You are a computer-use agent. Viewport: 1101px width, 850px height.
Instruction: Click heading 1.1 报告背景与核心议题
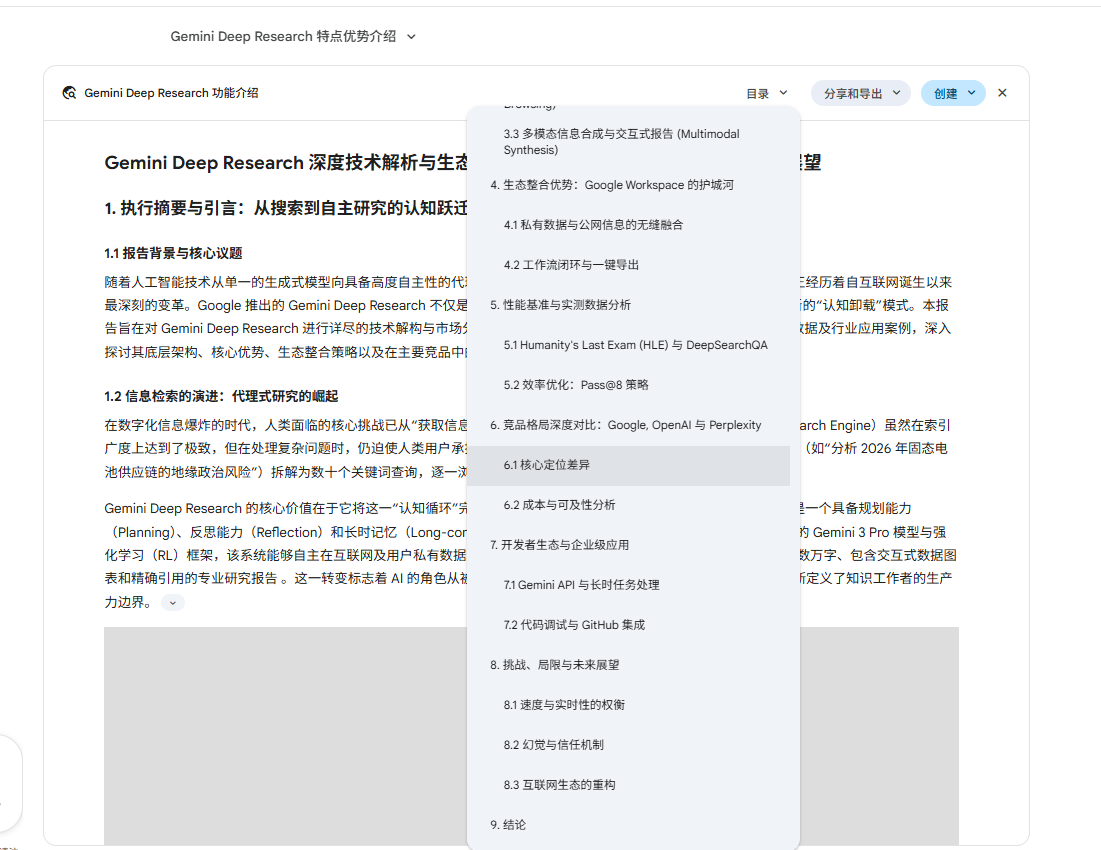tap(173, 253)
